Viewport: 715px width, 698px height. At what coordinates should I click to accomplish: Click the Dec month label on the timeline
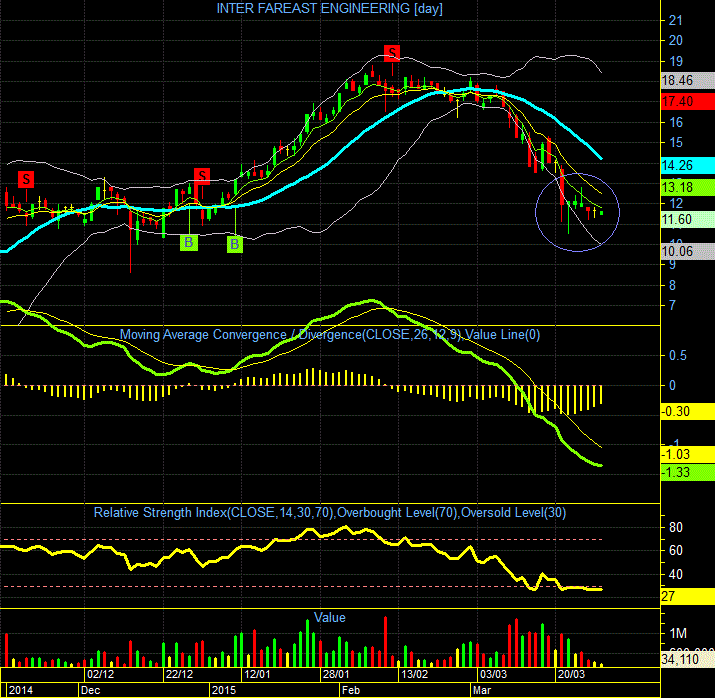coord(90,690)
